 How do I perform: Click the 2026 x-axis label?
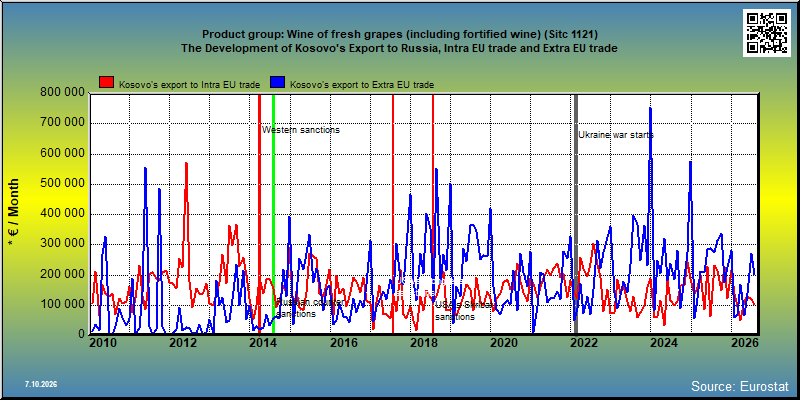tap(743, 343)
